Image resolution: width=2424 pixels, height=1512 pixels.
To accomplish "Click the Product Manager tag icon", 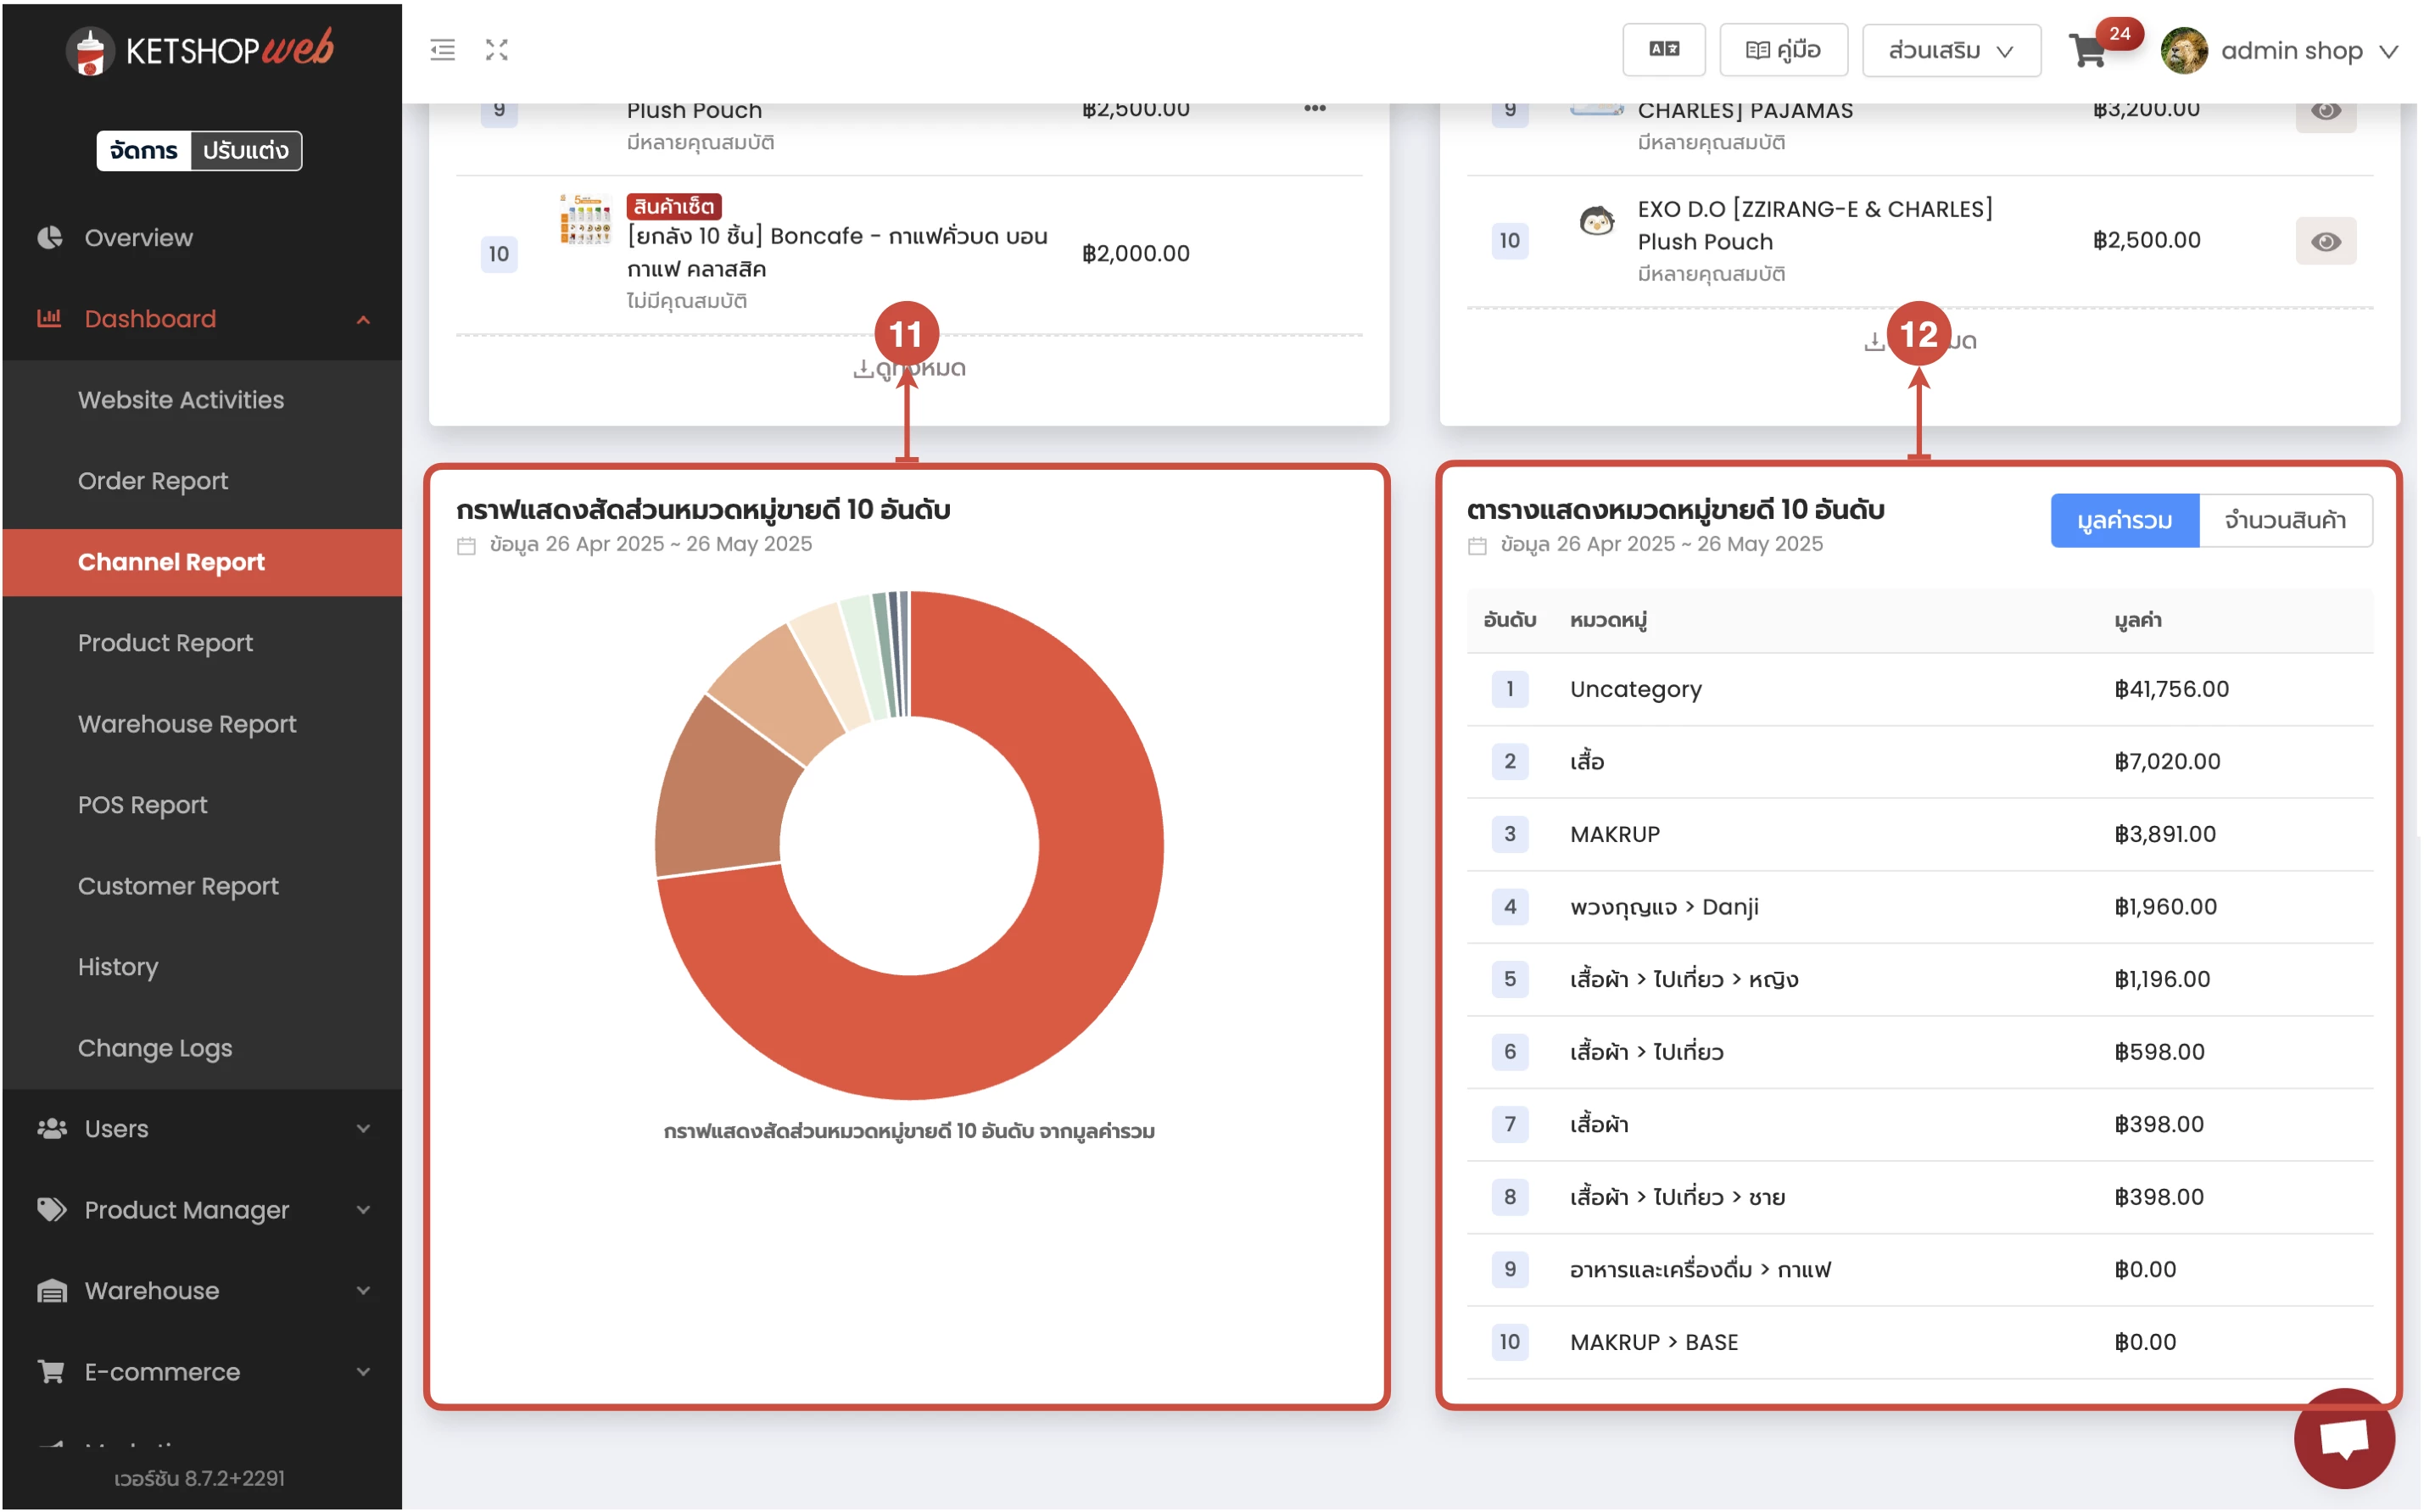I will pyautogui.click(x=51, y=1210).
